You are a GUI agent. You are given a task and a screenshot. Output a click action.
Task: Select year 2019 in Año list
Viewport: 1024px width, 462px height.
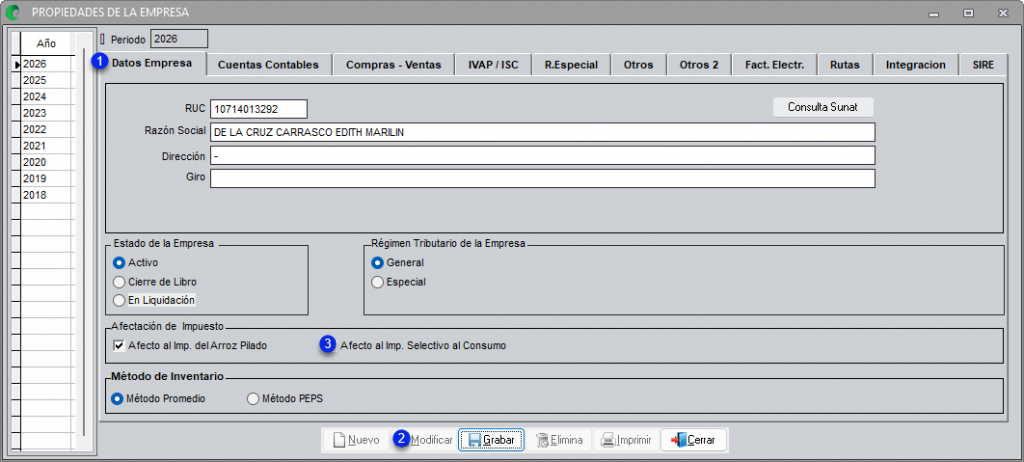click(x=47, y=178)
